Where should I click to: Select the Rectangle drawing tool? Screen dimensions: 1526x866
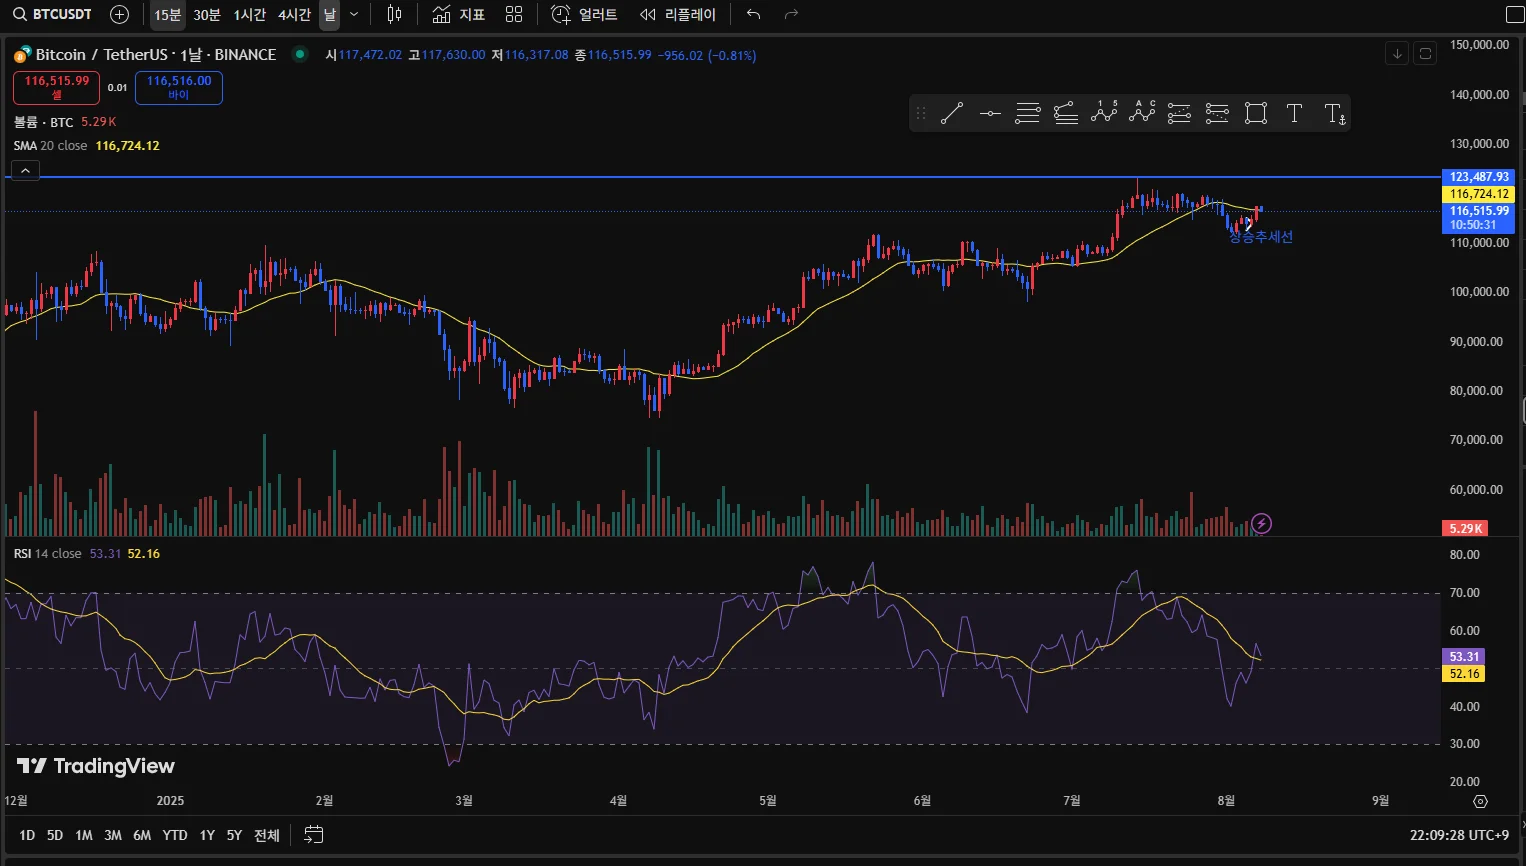point(1256,114)
